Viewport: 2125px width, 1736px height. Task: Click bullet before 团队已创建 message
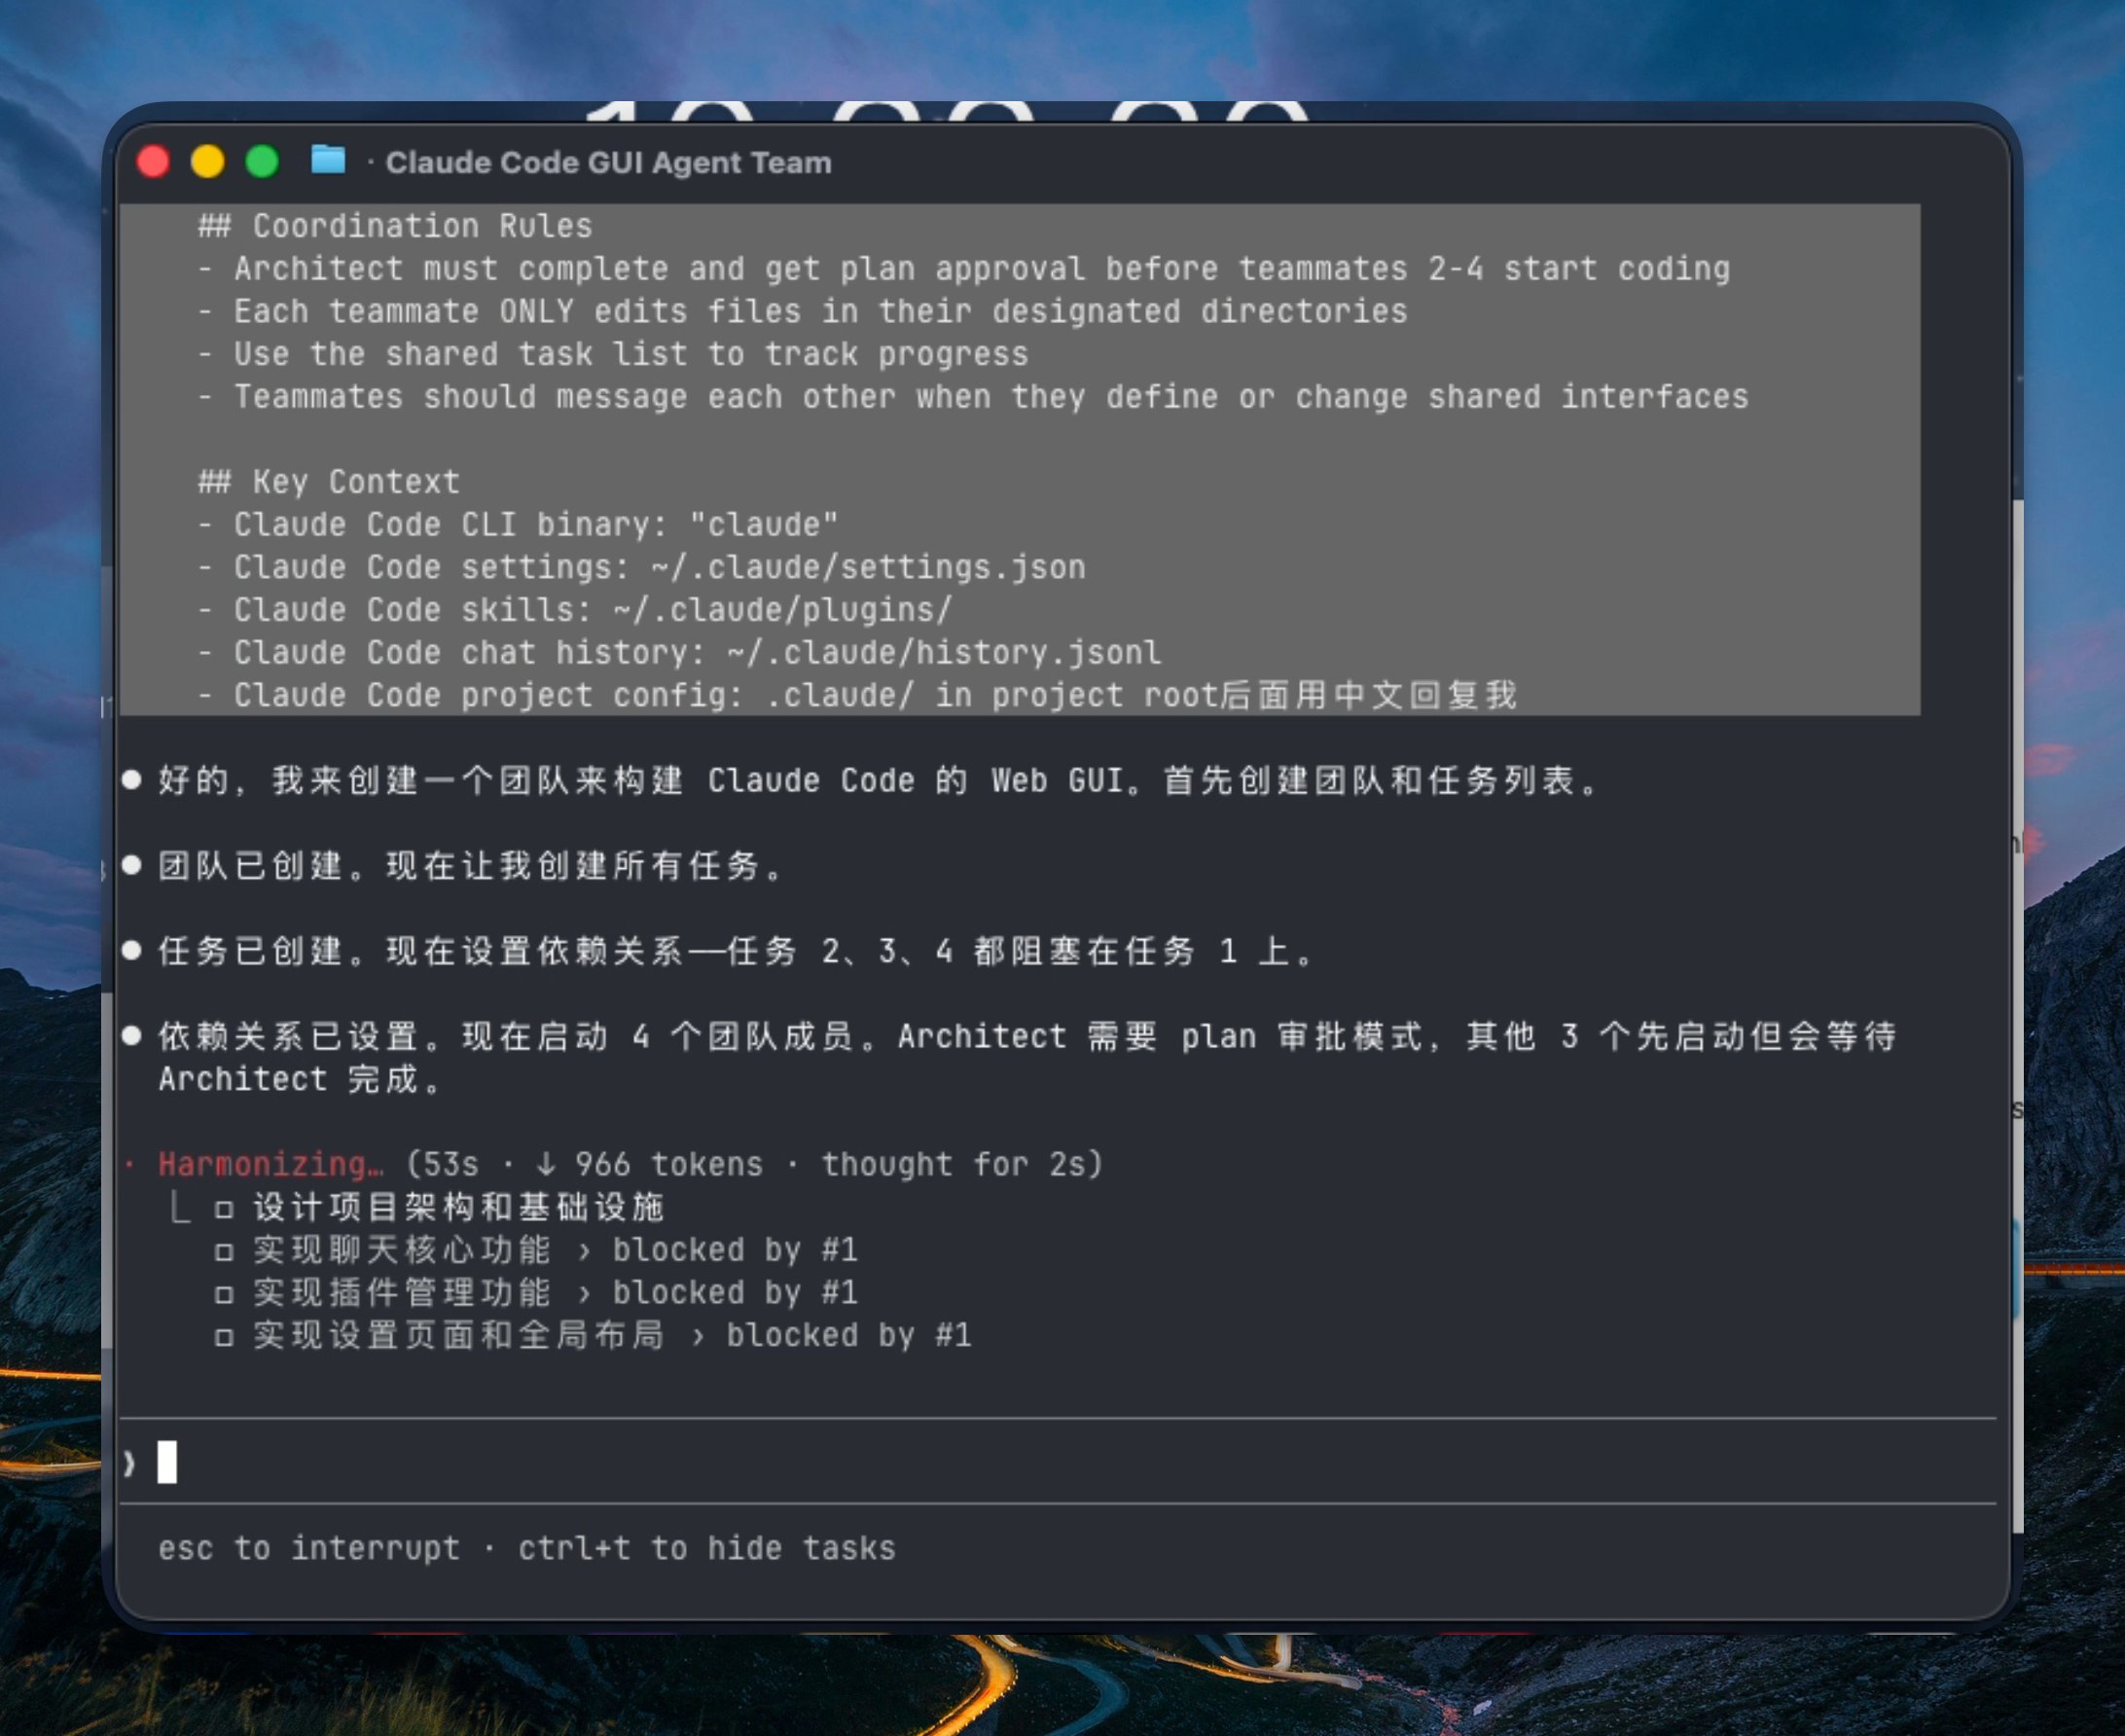click(x=131, y=865)
